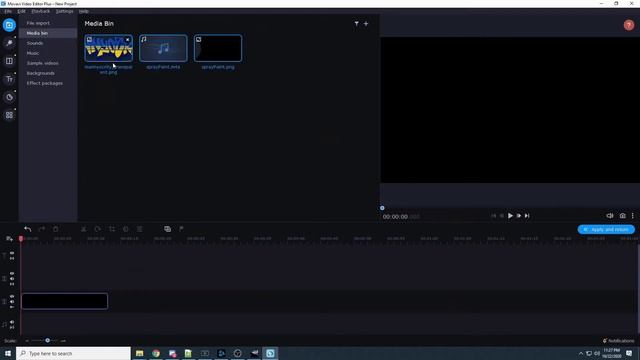Open the File menu
Image resolution: width=640 pixels, height=360 pixels.
coord(8,11)
